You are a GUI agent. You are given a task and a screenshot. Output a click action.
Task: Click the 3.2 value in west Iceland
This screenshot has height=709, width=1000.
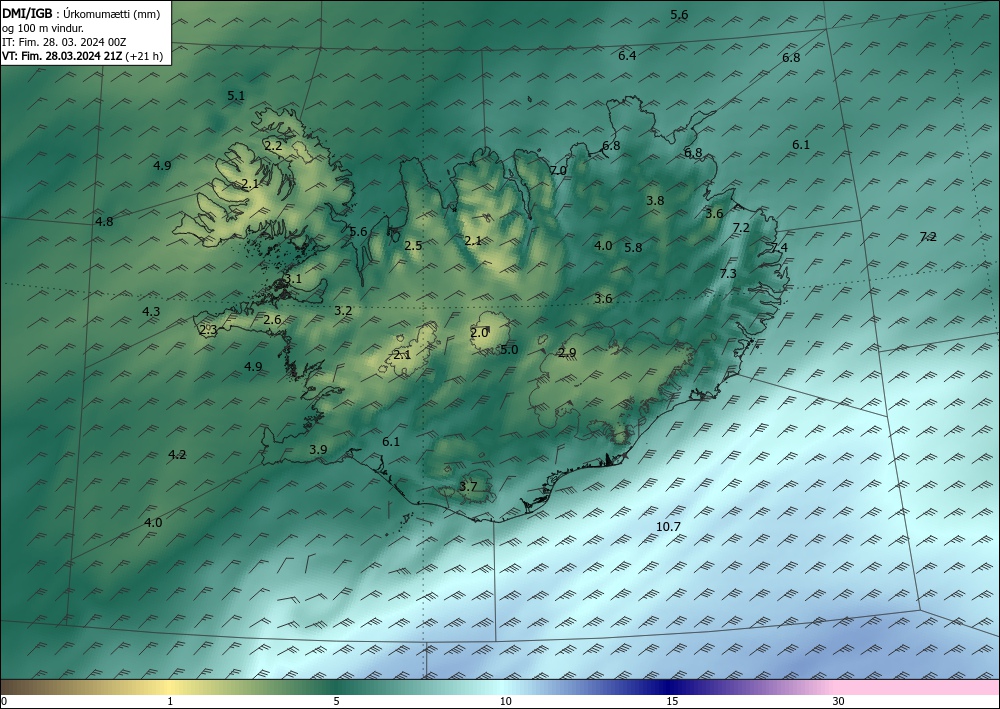(343, 311)
